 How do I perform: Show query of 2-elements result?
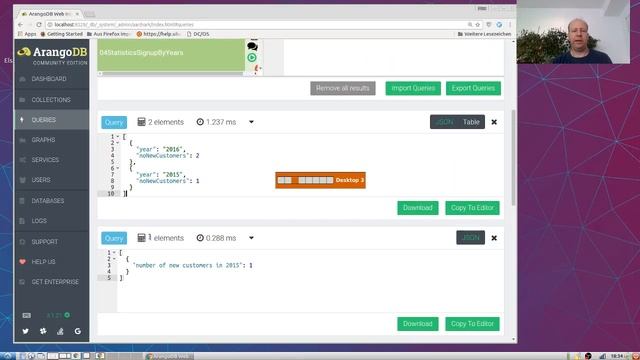[x=114, y=122]
